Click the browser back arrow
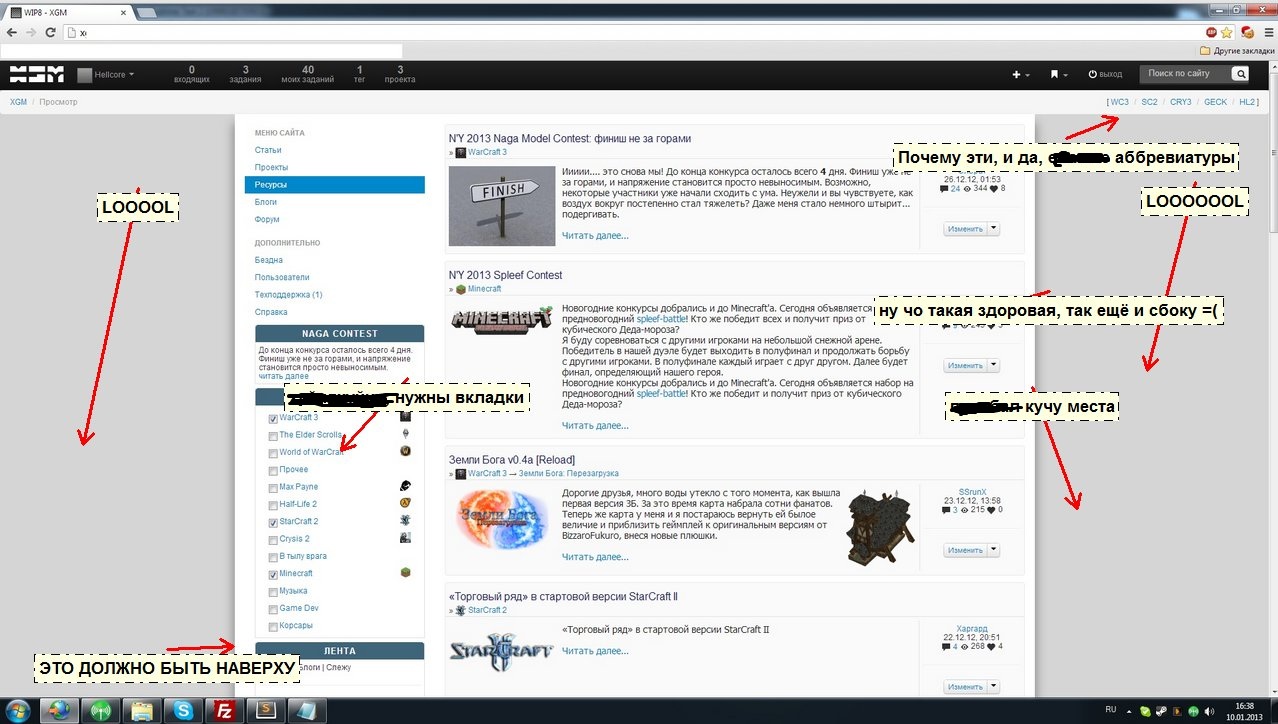The height and width of the screenshot is (724, 1278). click(x=12, y=32)
